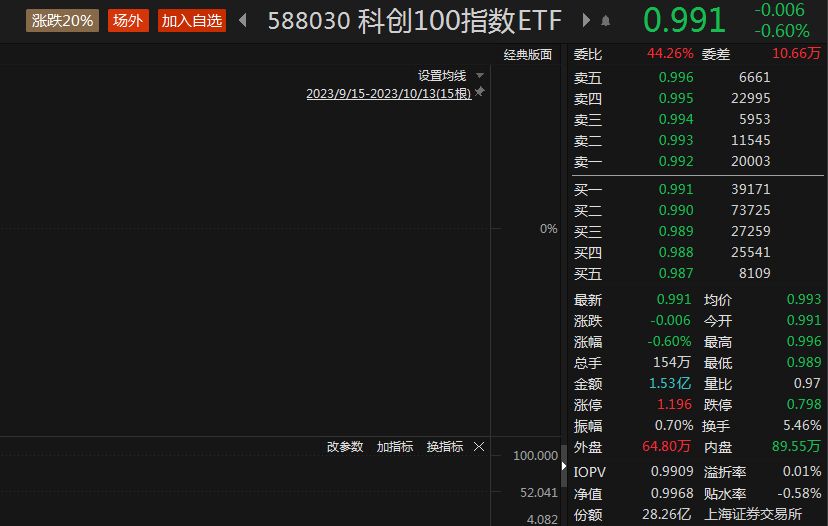This screenshot has width=828, height=526.
Task: Click 加指标 to add an indicator
Action: point(394,447)
